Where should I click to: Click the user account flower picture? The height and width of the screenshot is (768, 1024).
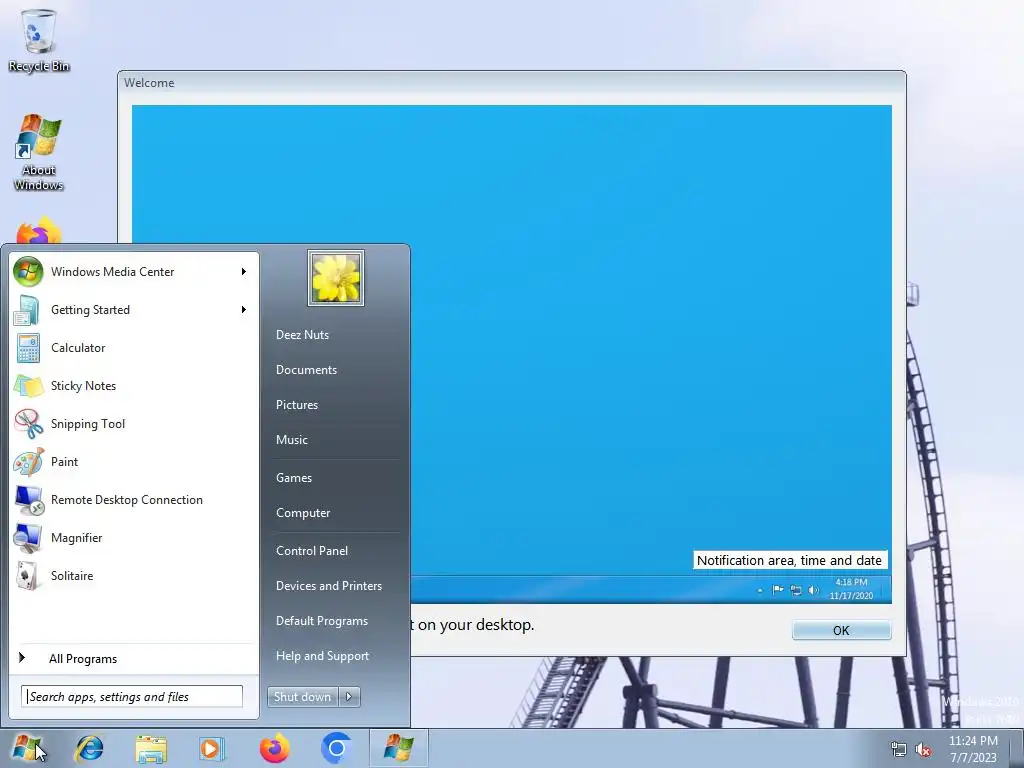(x=336, y=278)
